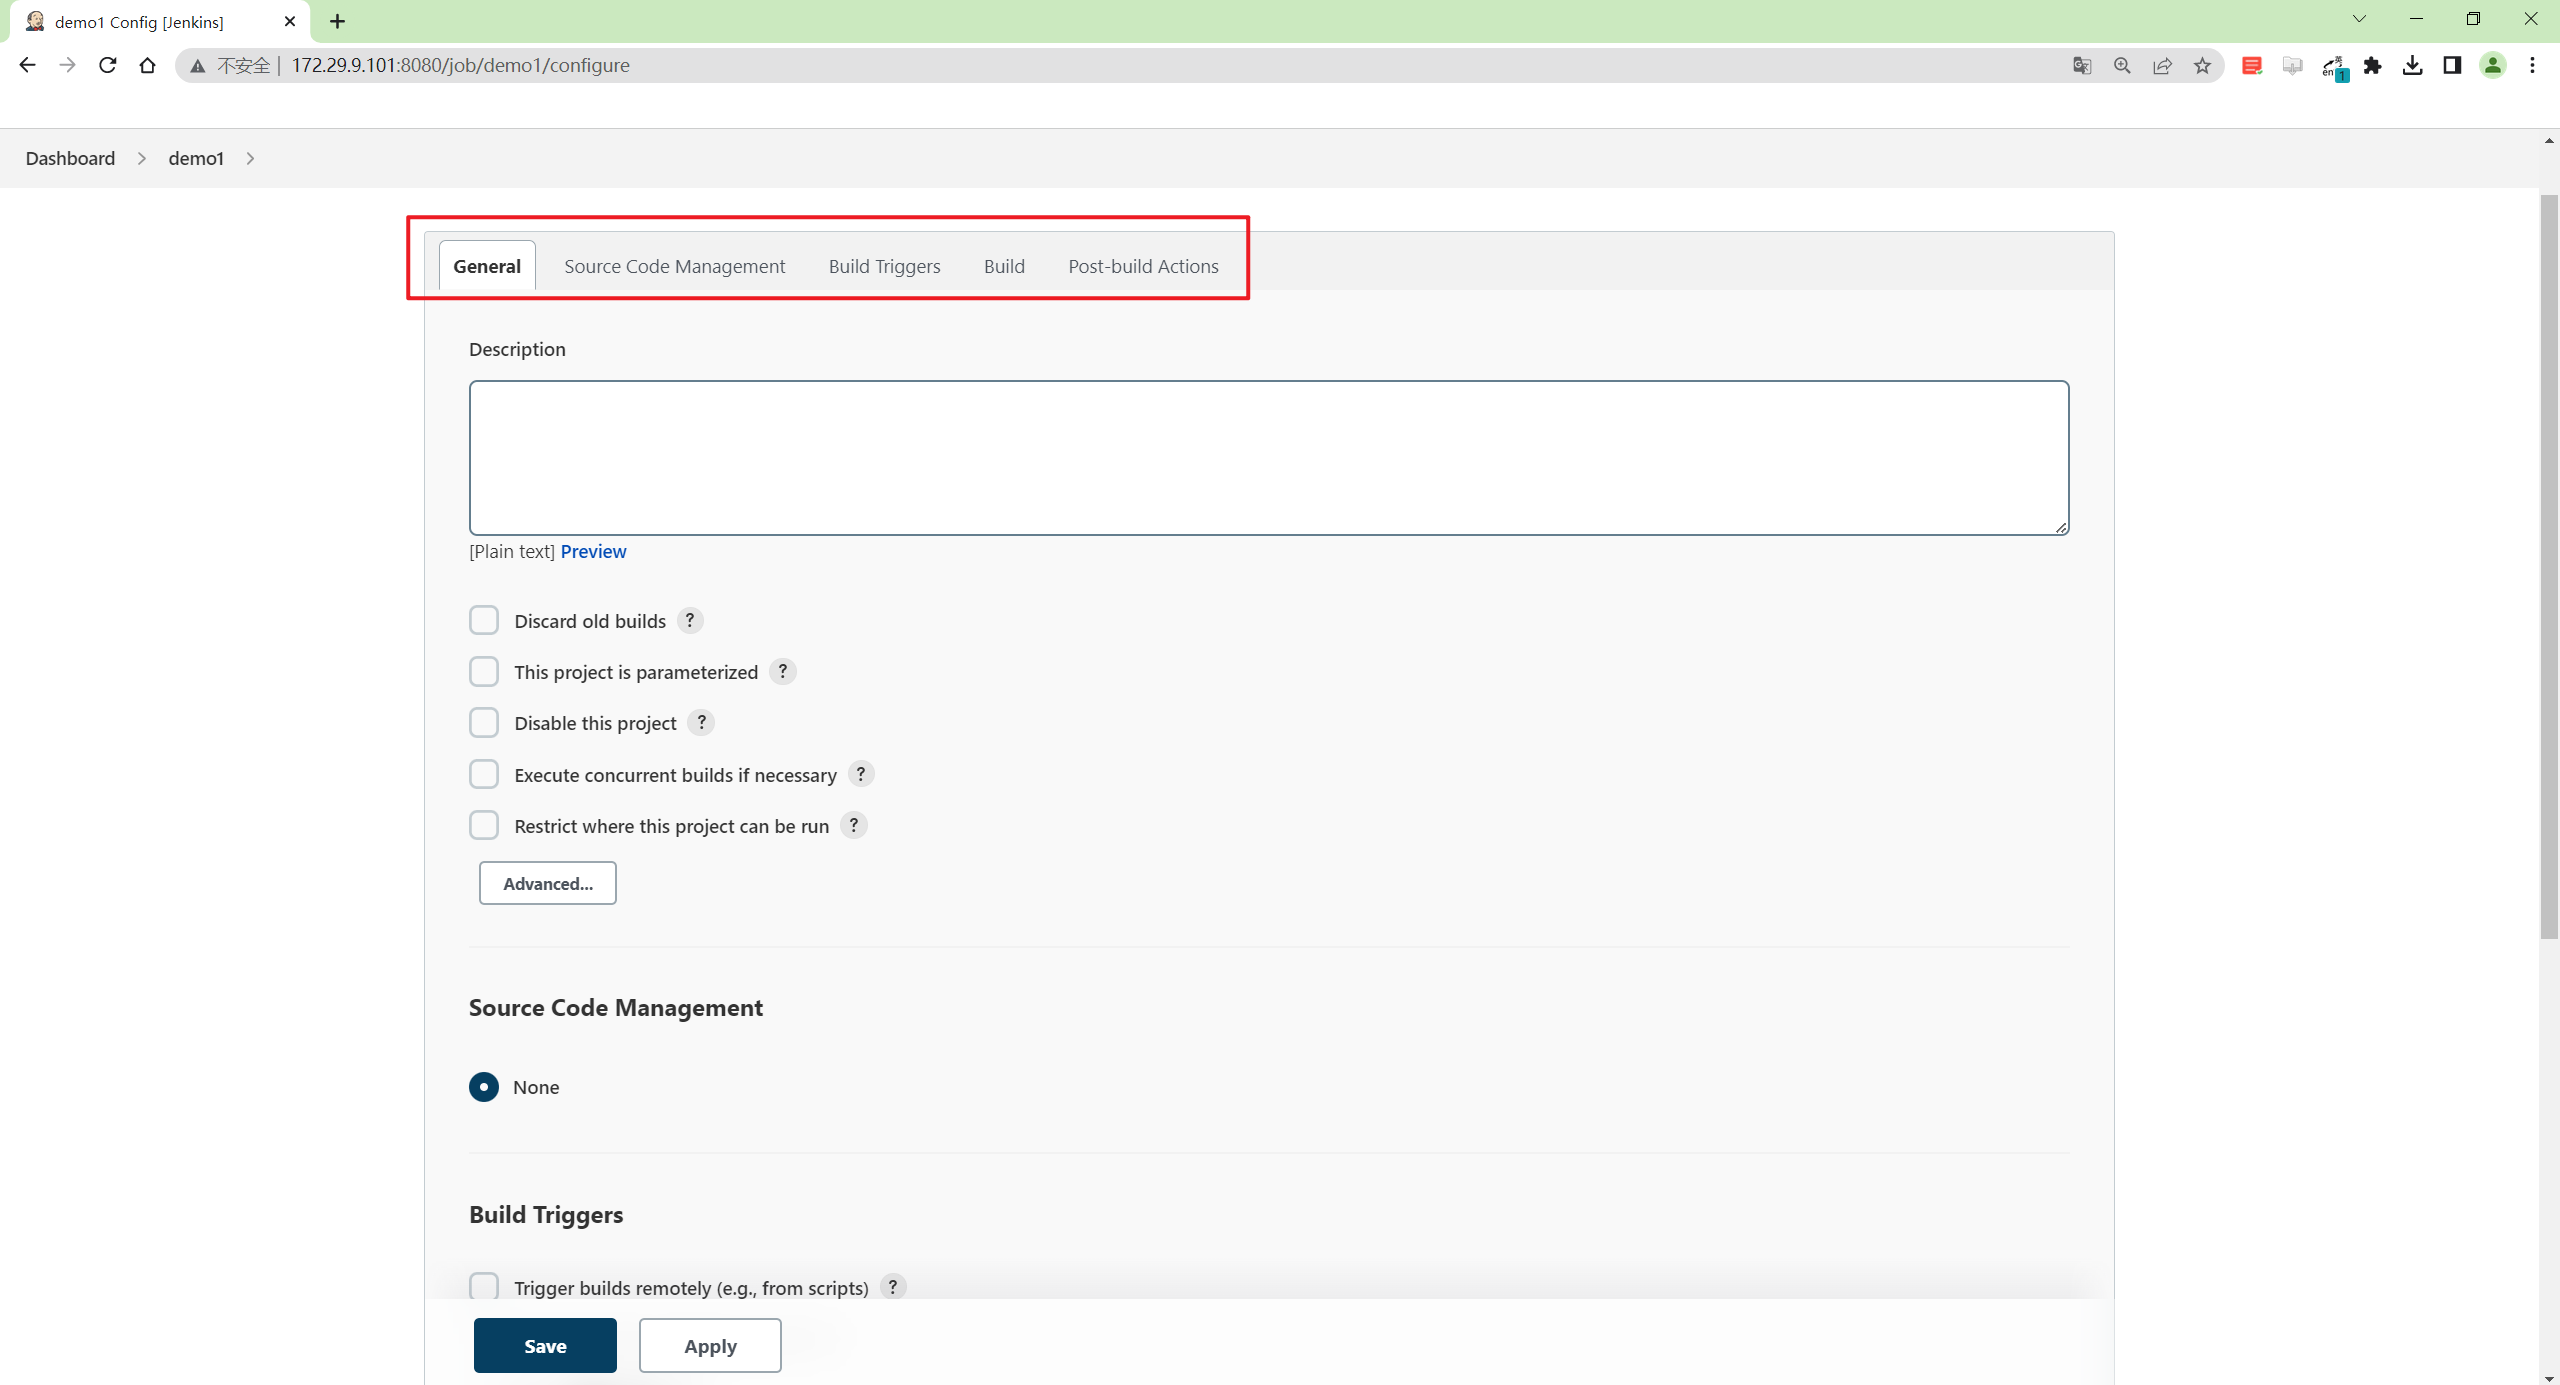Open help for Discard old builds

[690, 620]
